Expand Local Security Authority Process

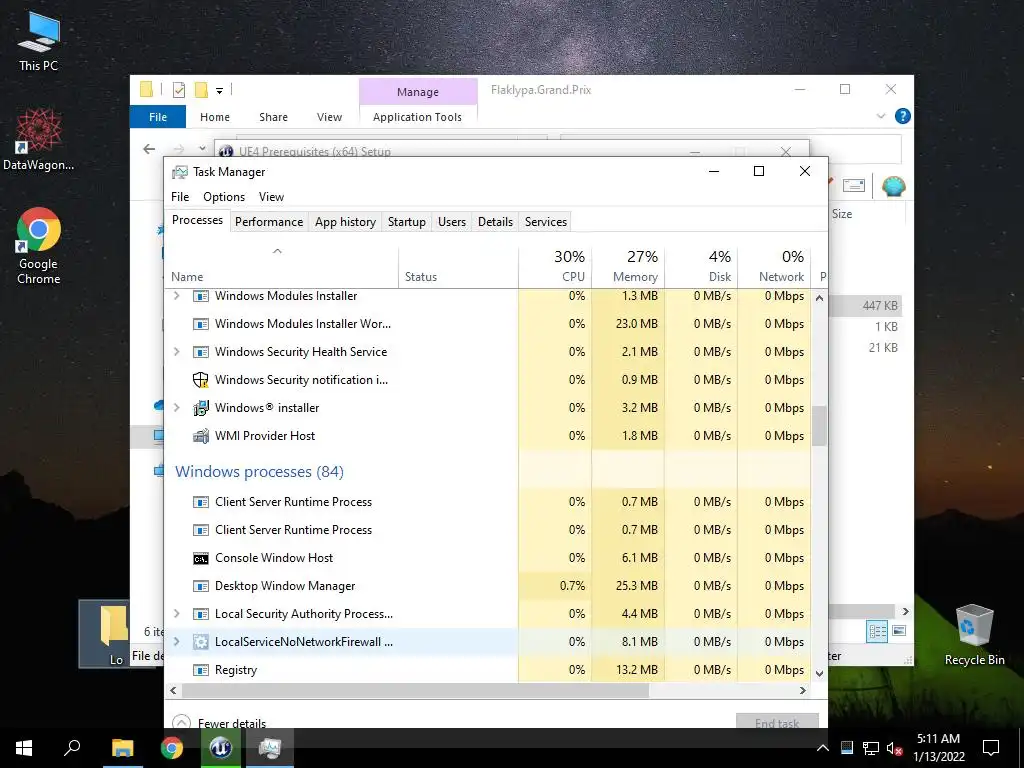pos(176,614)
